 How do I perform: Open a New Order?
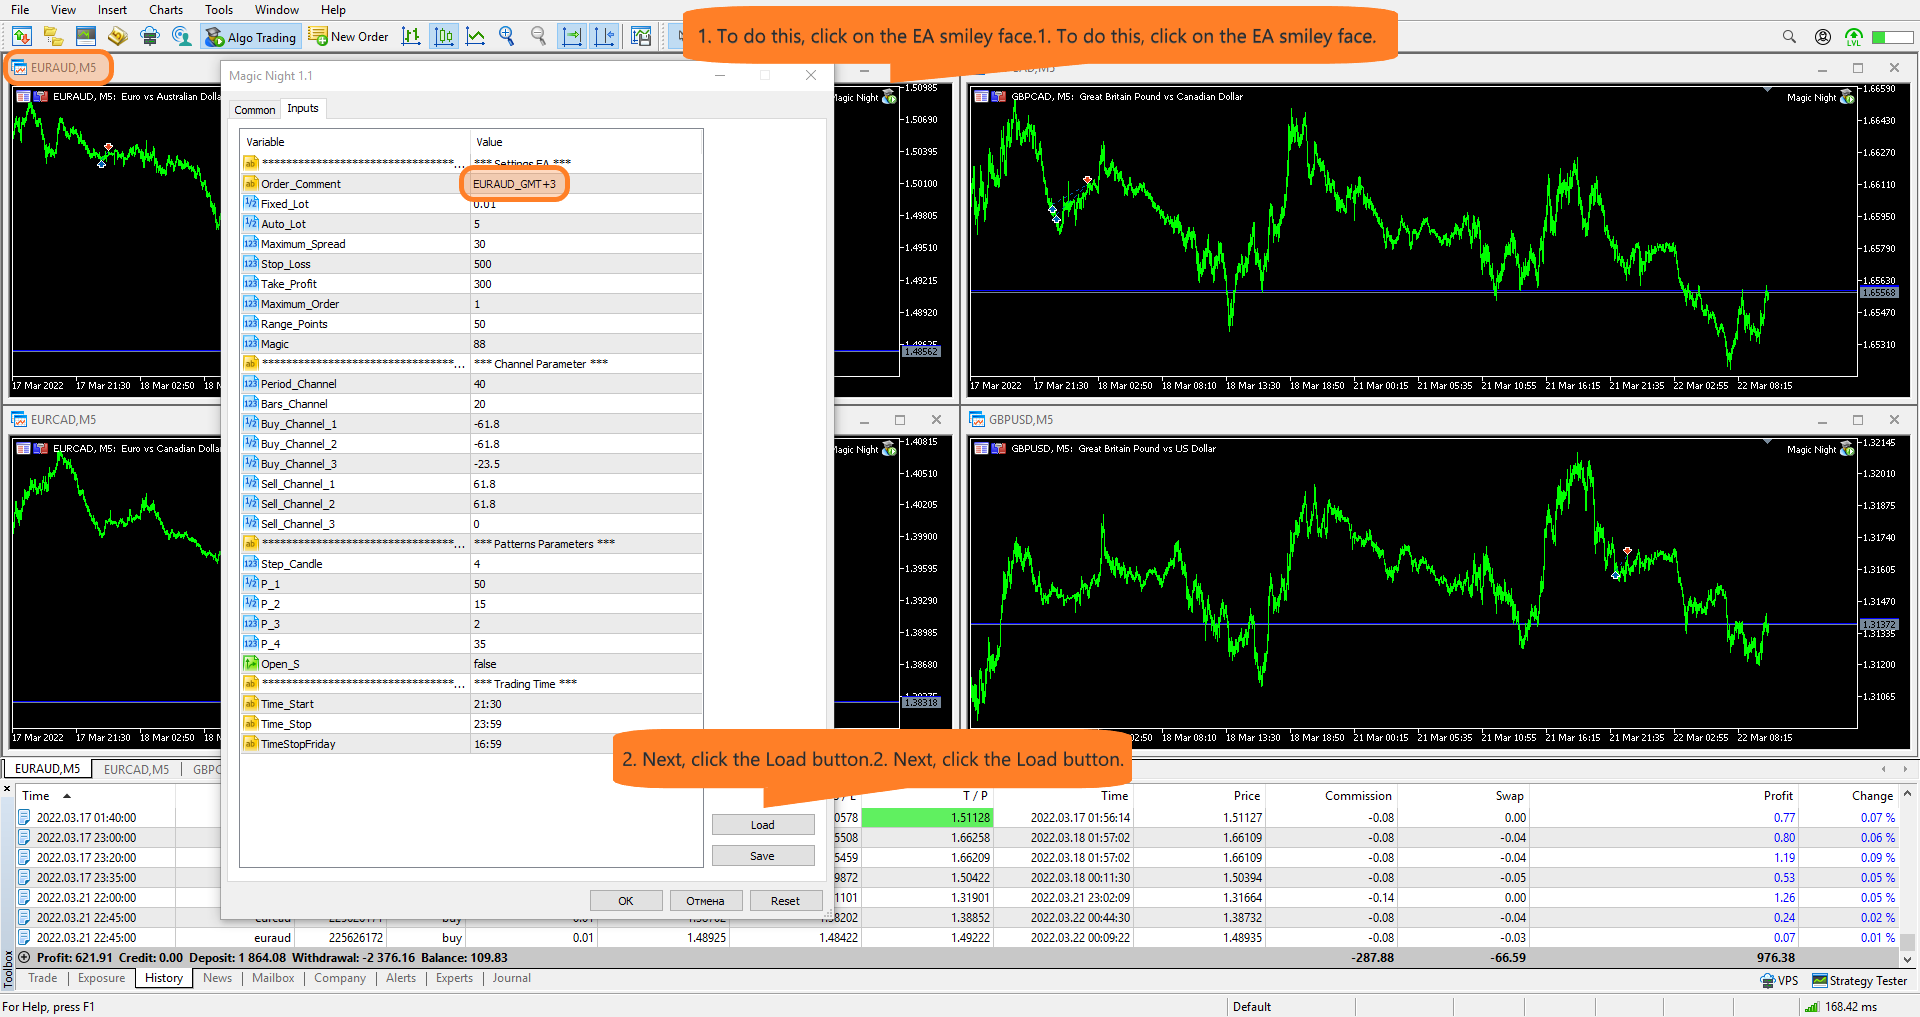[x=349, y=37]
